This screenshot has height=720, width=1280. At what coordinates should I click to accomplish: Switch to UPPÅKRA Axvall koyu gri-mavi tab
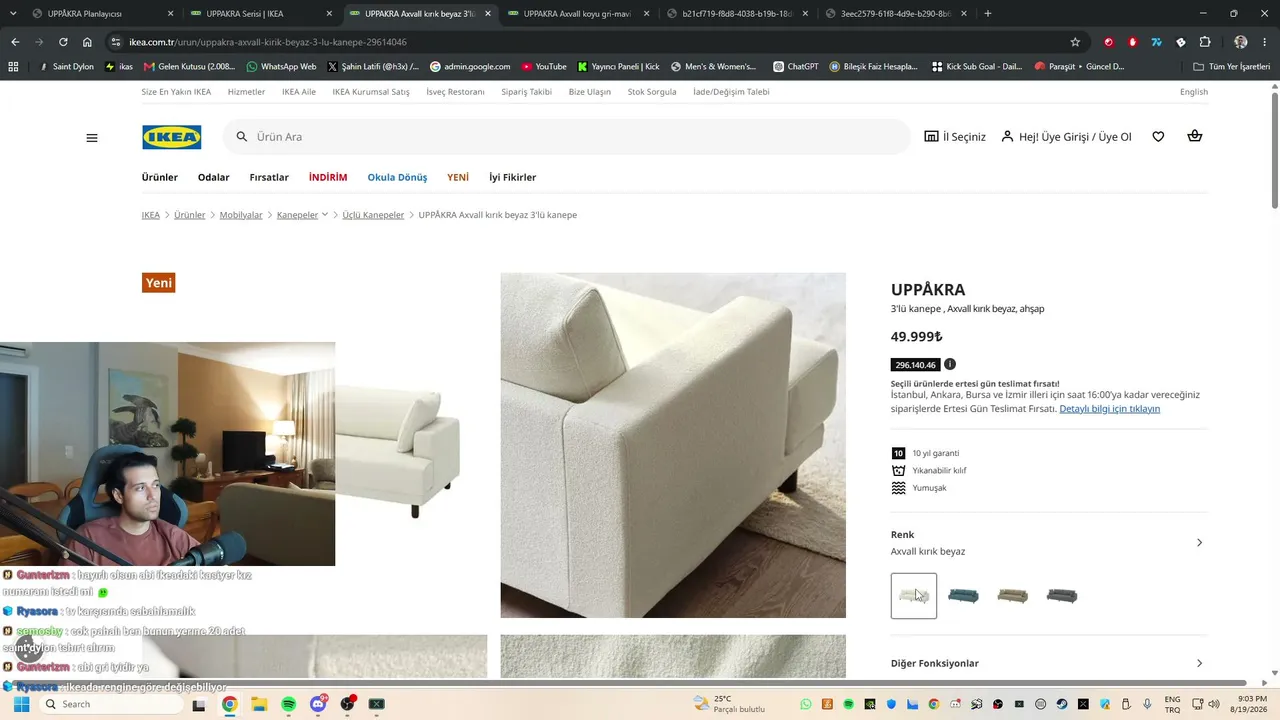click(578, 14)
